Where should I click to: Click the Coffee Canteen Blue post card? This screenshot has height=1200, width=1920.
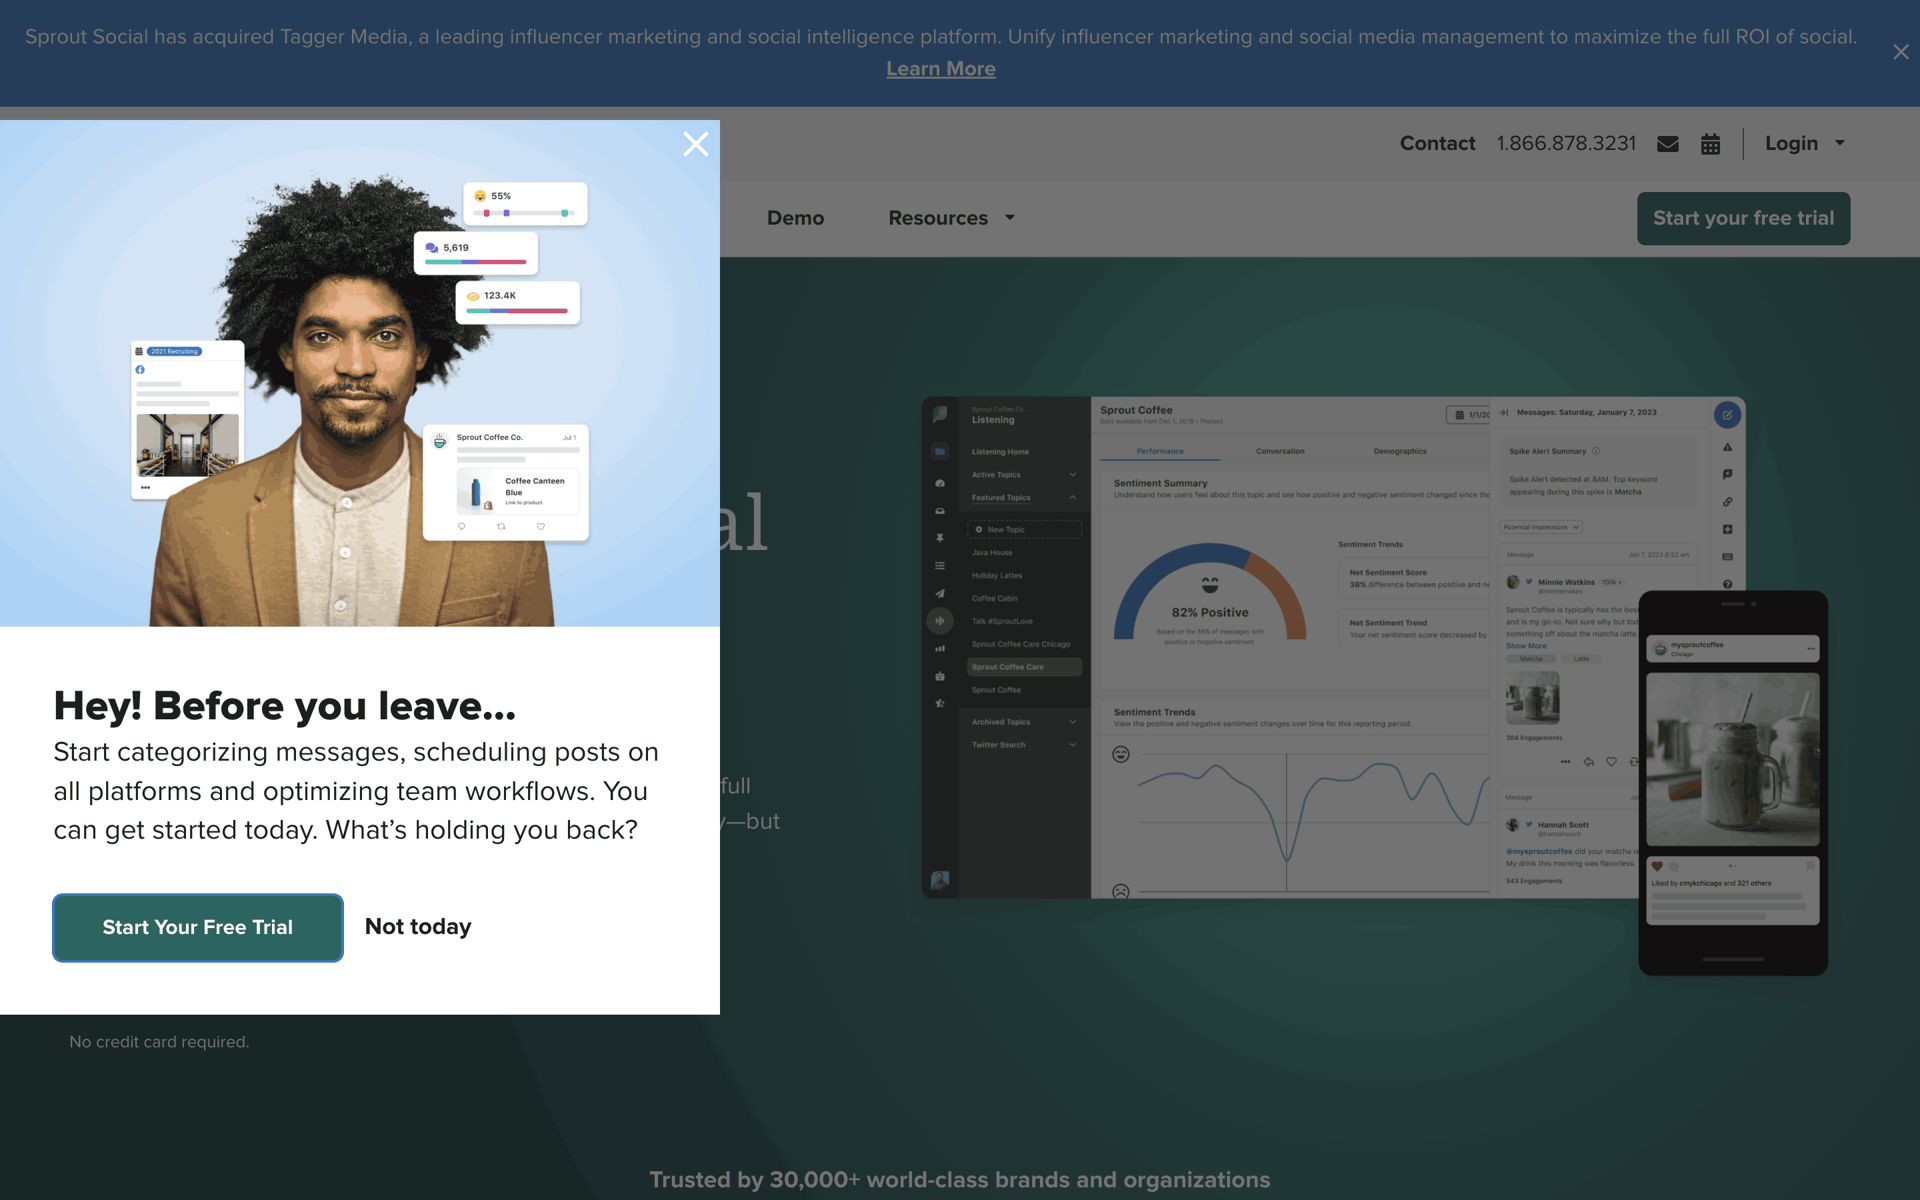click(506, 482)
